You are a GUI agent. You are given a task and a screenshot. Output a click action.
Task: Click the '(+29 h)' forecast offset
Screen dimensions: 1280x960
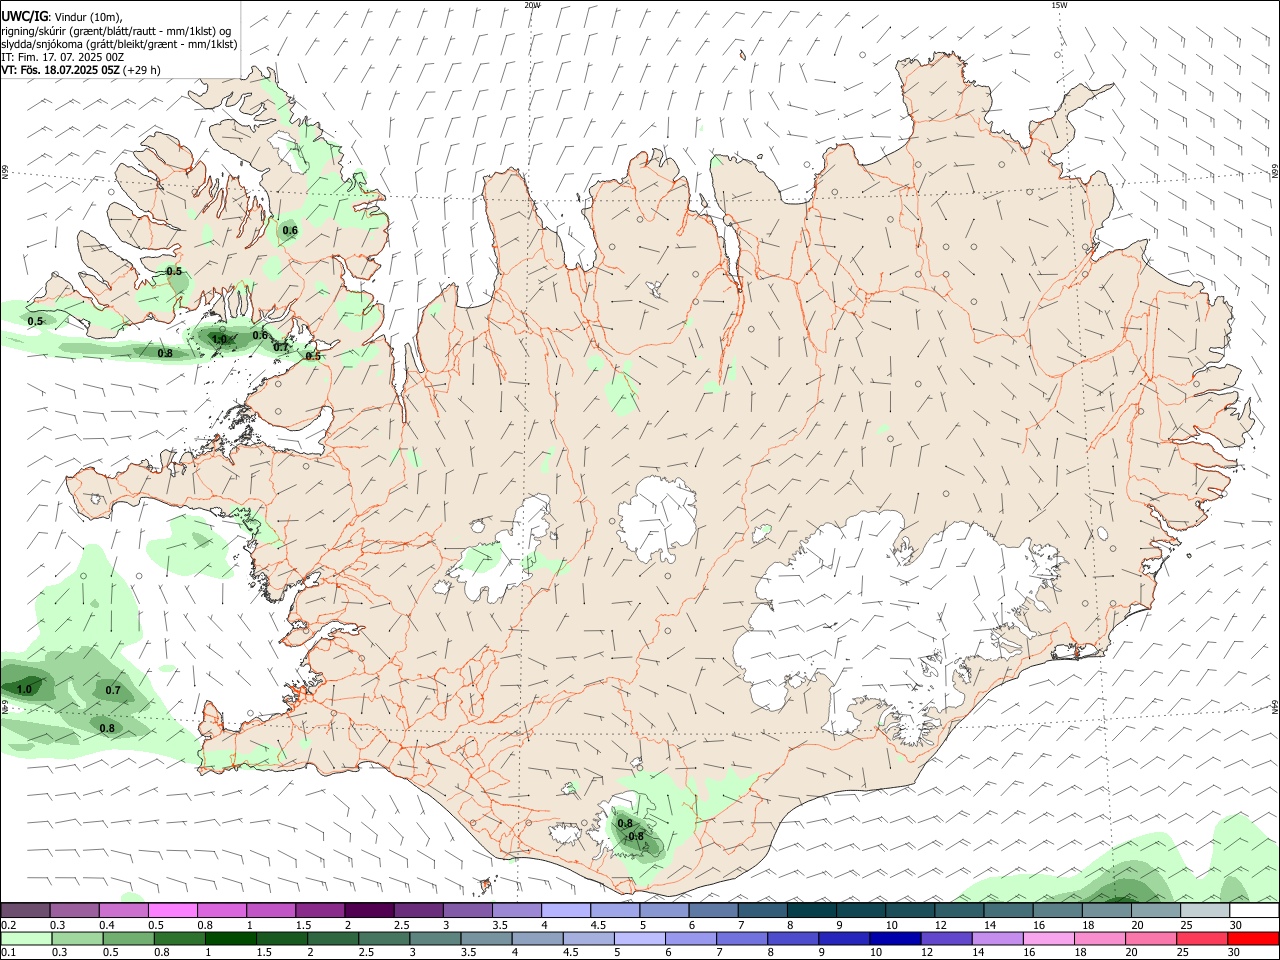[142, 70]
